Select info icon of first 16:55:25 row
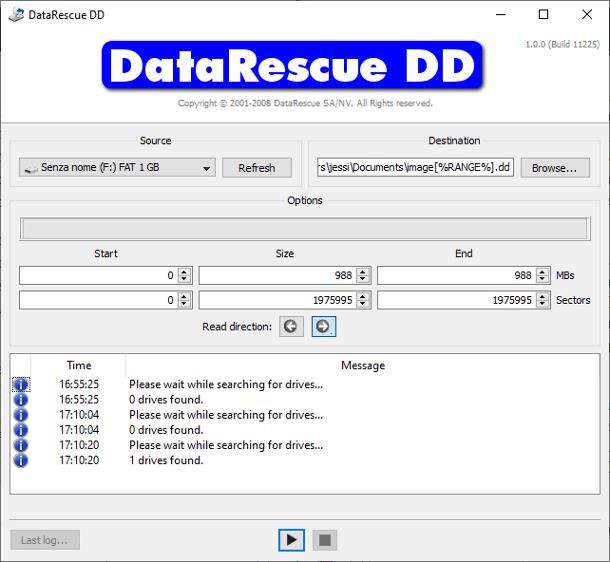 [21, 384]
